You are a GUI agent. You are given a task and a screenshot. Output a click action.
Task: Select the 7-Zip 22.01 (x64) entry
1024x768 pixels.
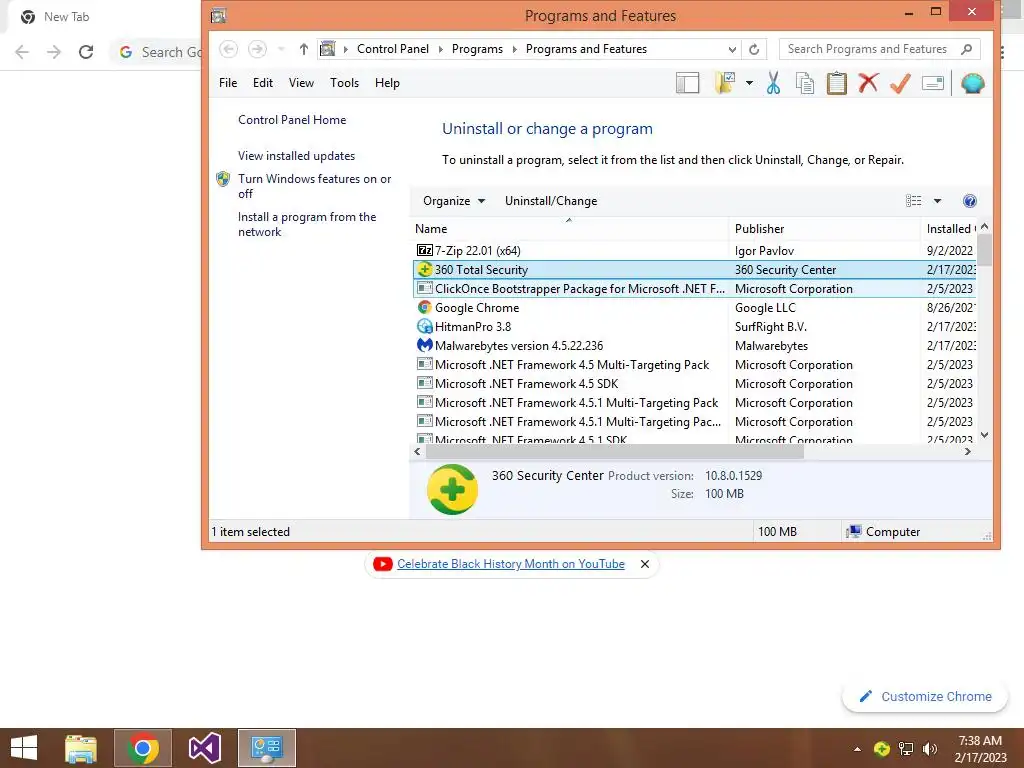pos(695,251)
